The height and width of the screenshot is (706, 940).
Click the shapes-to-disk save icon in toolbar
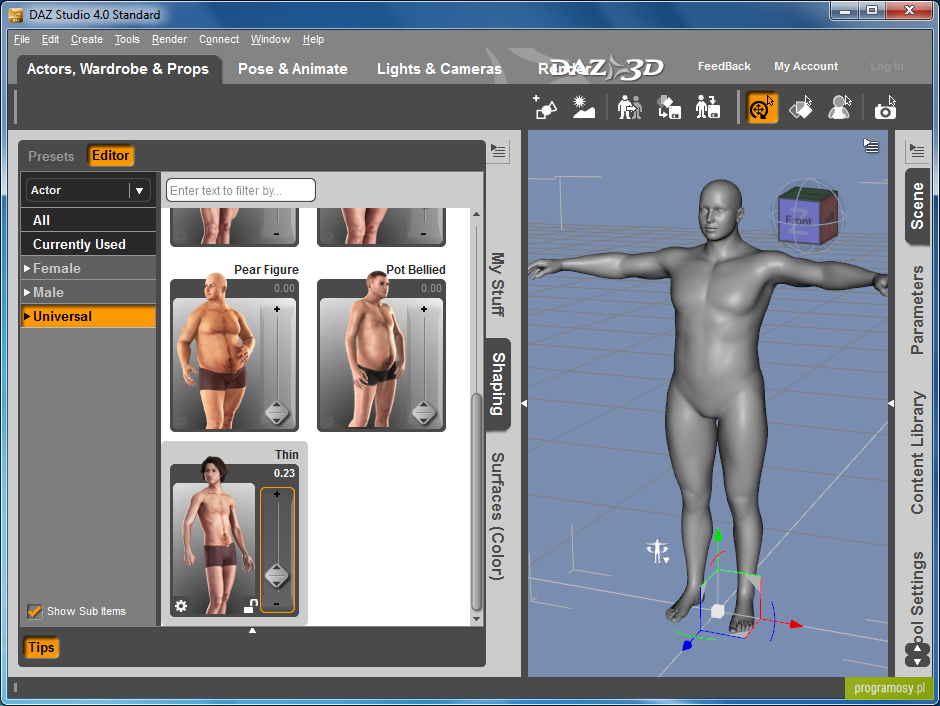pyautogui.click(x=668, y=107)
